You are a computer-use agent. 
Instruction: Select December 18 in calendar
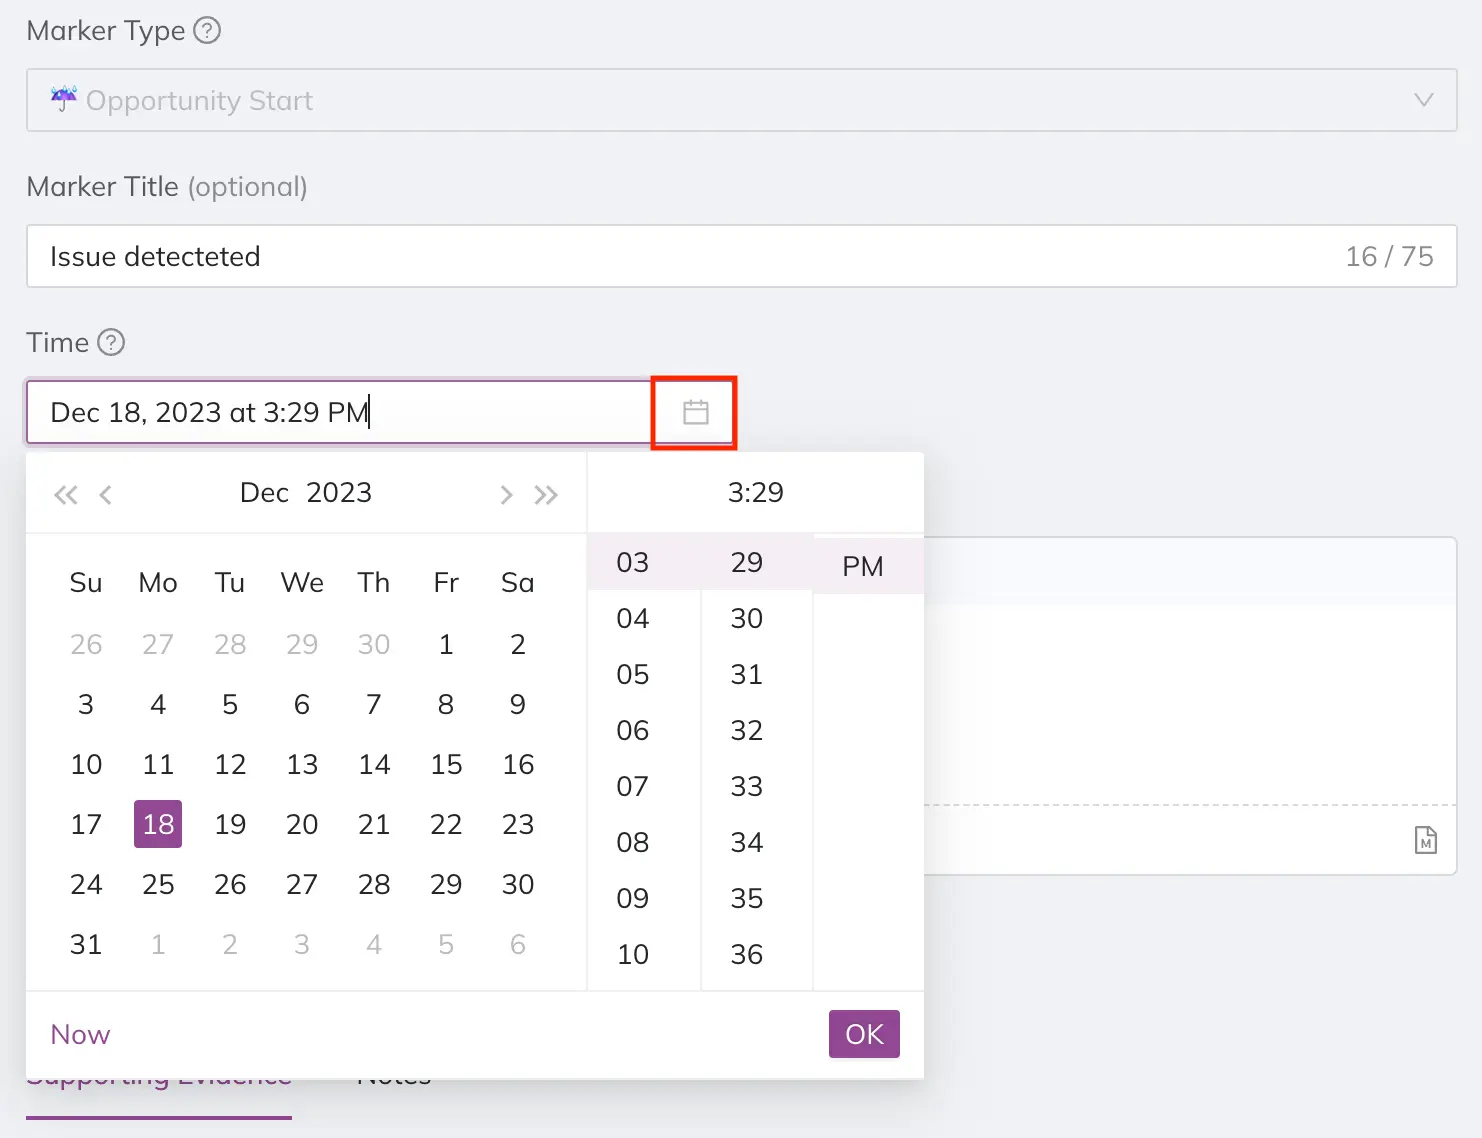pyautogui.click(x=158, y=824)
